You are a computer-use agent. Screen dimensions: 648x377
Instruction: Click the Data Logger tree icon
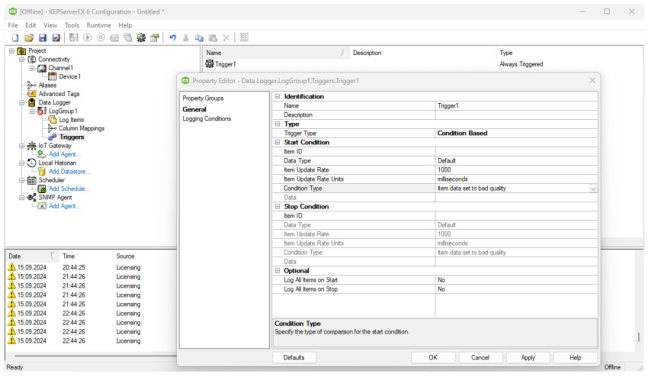click(x=32, y=103)
